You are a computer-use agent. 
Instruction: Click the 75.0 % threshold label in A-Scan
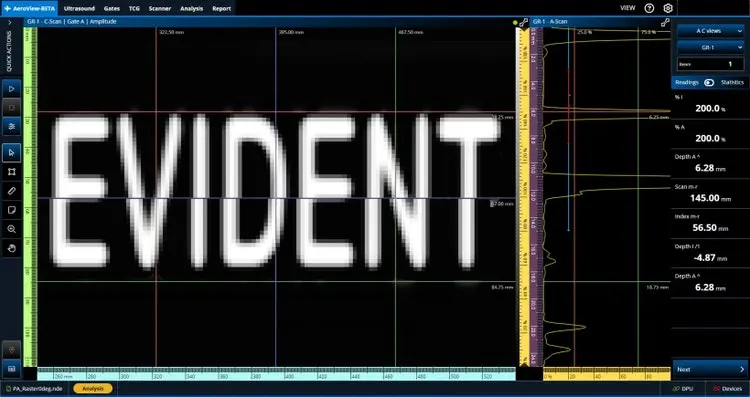[x=648, y=32]
